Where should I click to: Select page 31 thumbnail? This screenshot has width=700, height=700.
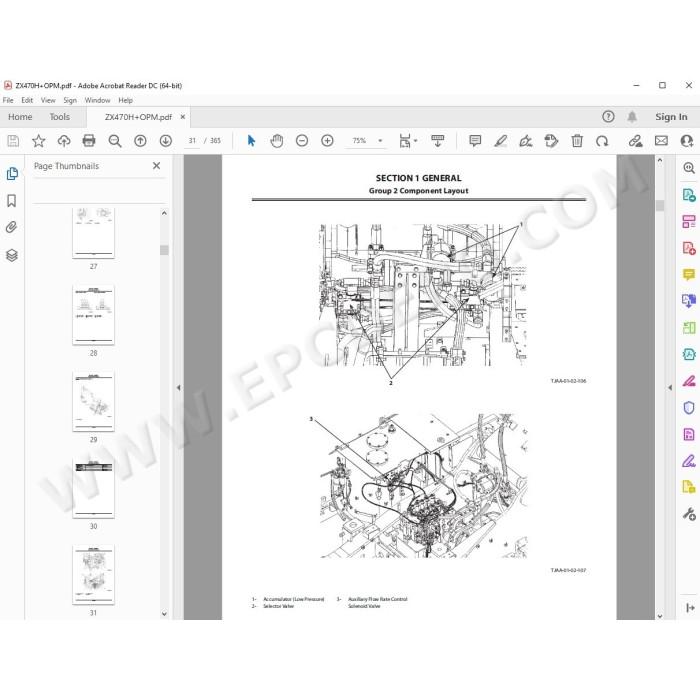(x=93, y=575)
